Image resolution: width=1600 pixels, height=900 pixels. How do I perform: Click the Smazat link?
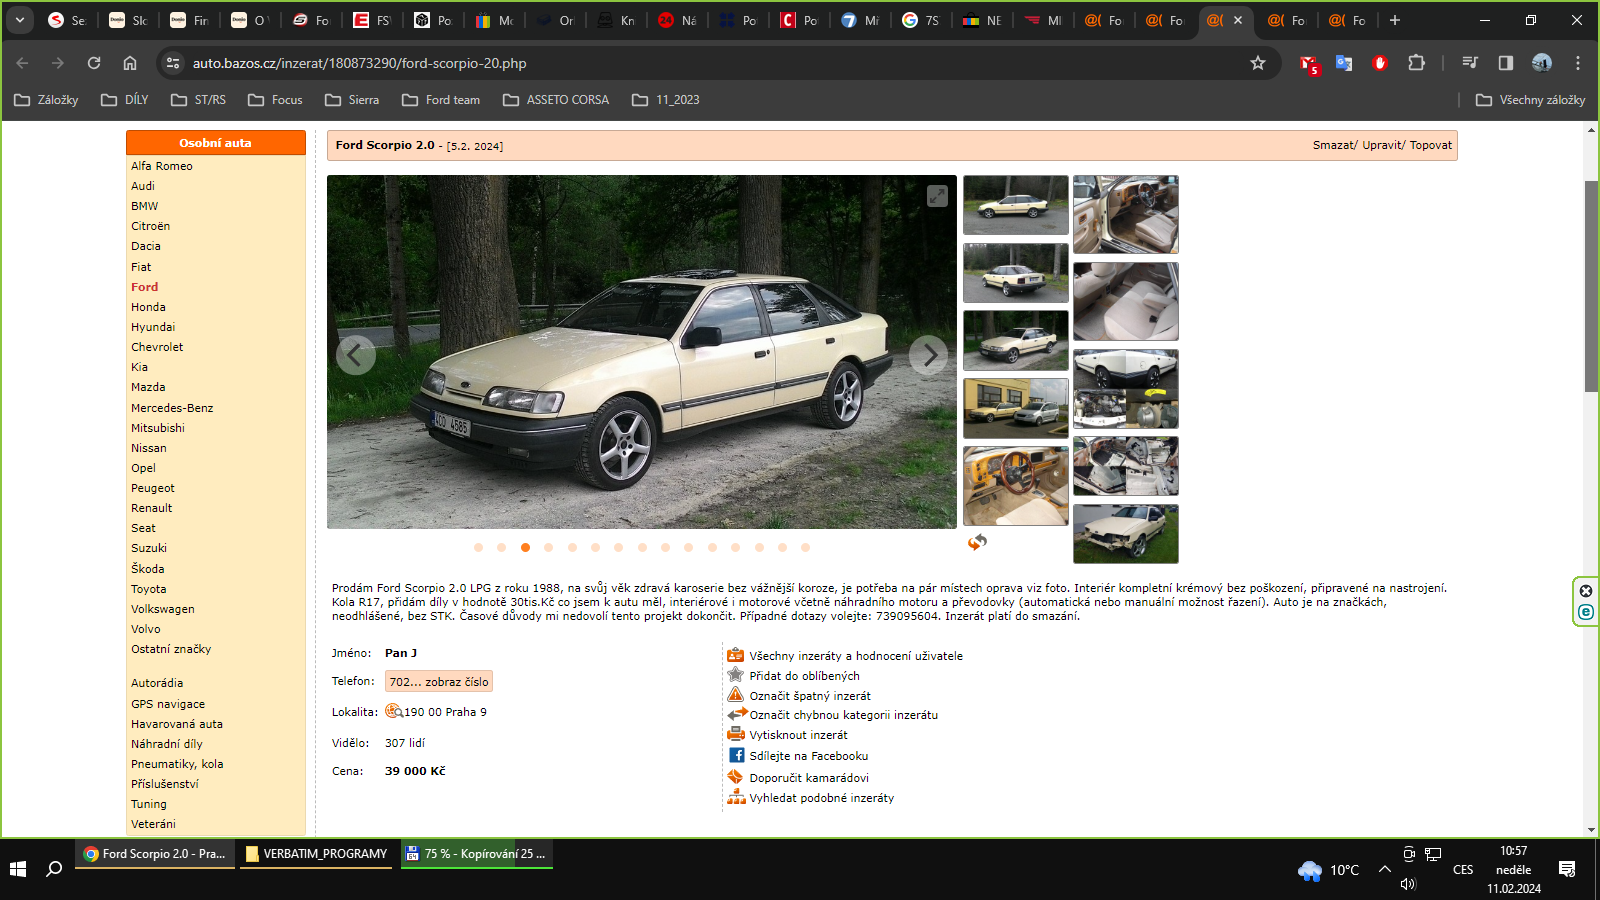point(1334,145)
